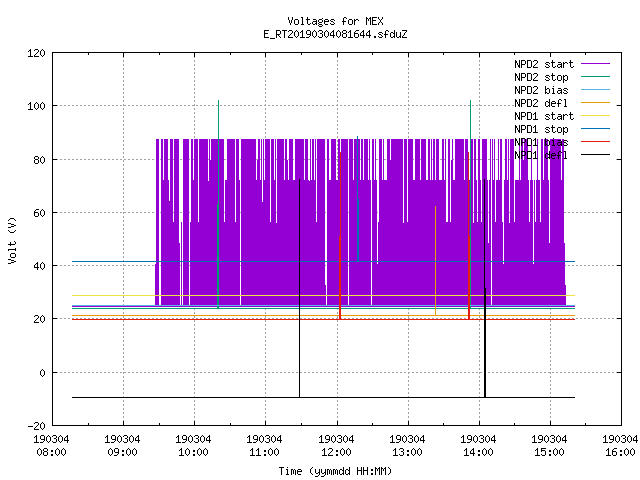Click the purple NPD2 start legend line
640x480 pixels.
(x=595, y=64)
